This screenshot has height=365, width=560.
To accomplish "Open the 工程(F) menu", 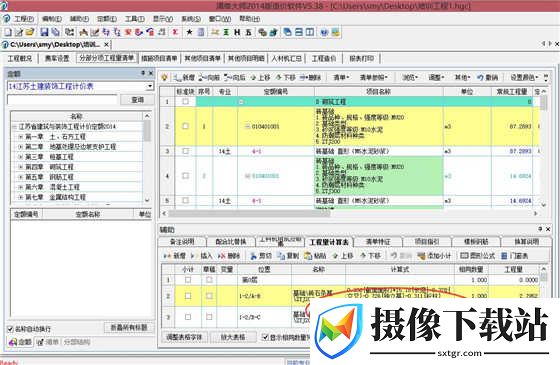I will point(24,19).
